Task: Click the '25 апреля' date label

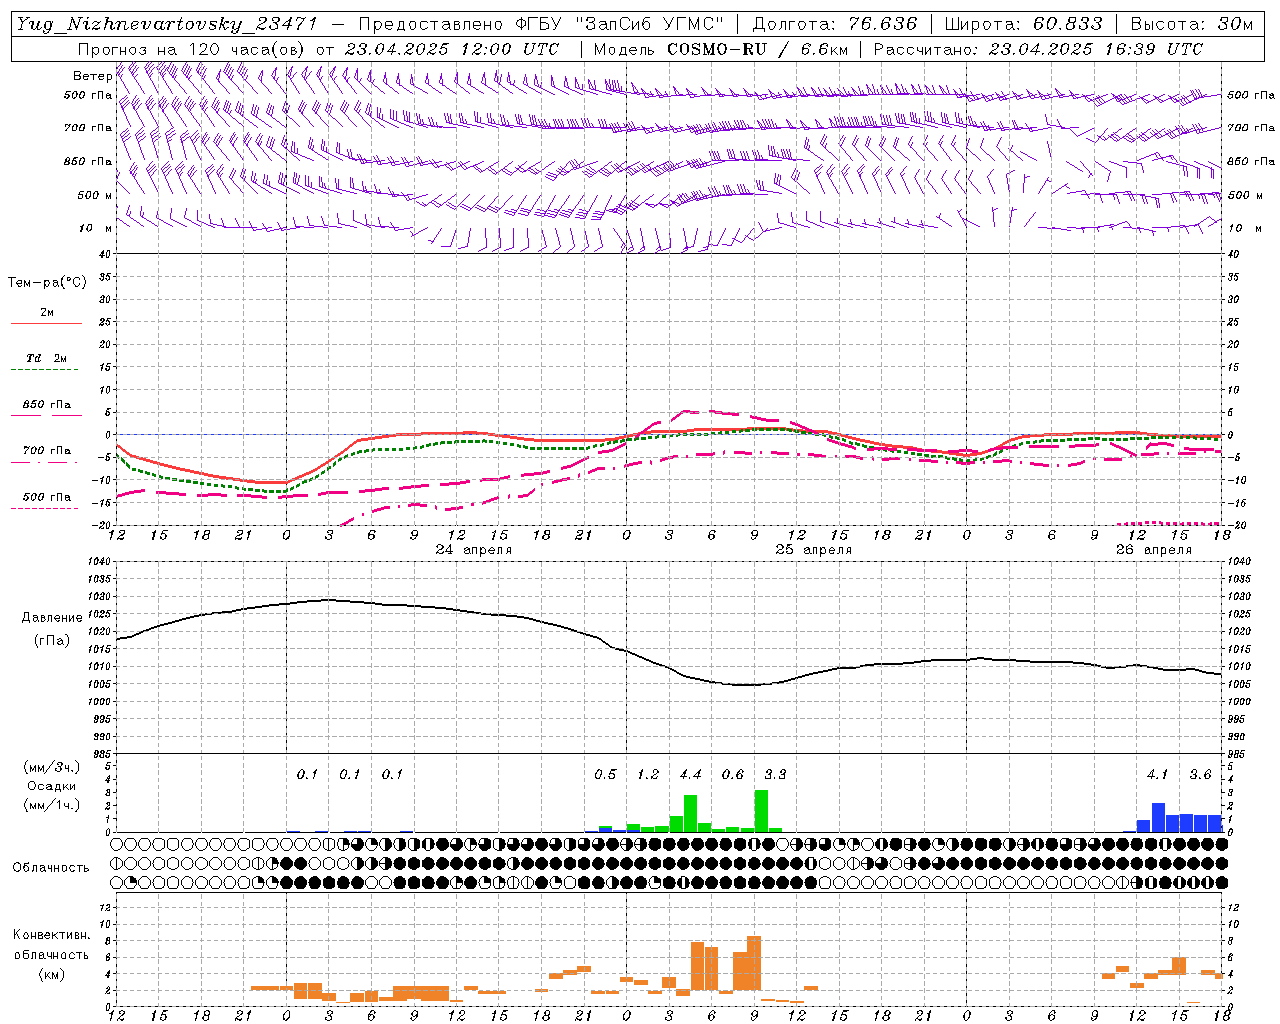Action: point(814,550)
